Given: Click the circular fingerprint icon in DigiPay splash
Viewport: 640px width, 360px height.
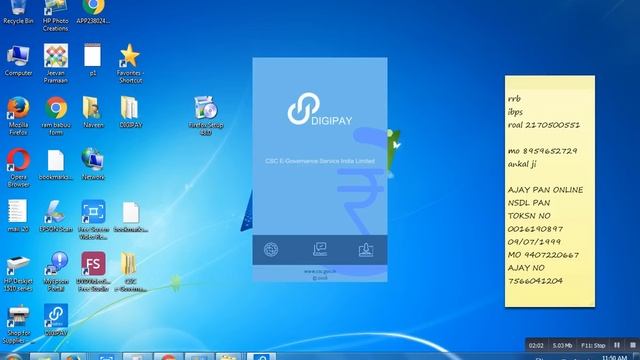Looking at the screenshot, I should 271,249.
